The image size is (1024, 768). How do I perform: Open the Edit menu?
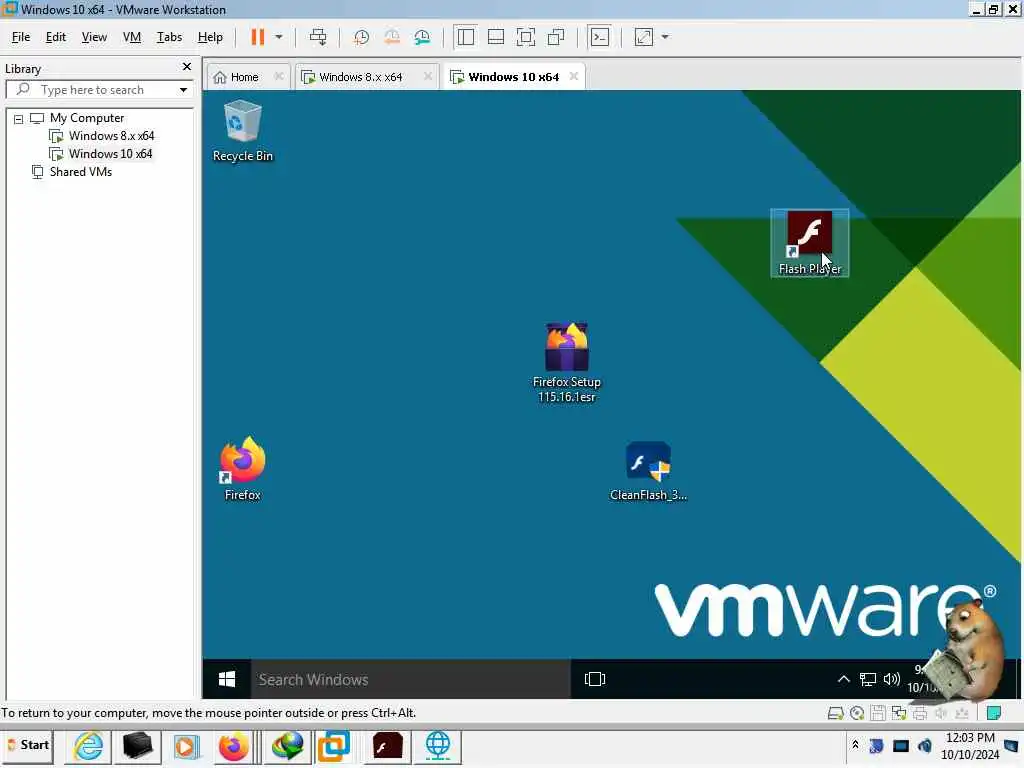56,37
